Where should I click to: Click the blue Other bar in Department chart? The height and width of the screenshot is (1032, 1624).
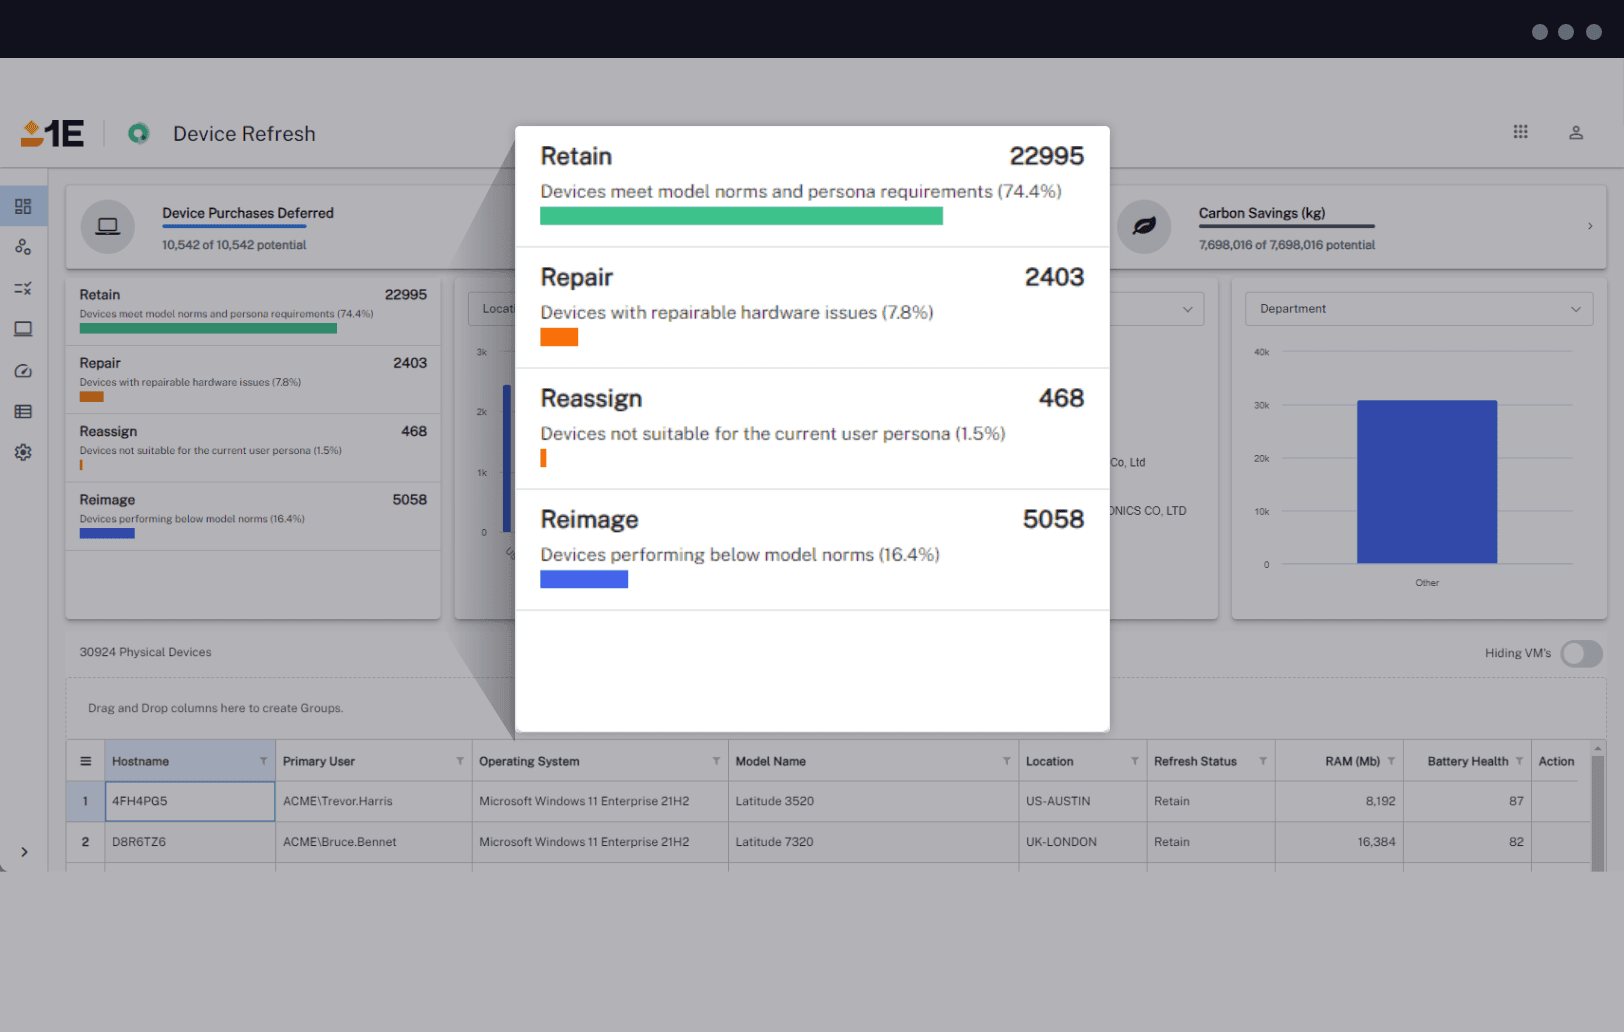point(1426,481)
